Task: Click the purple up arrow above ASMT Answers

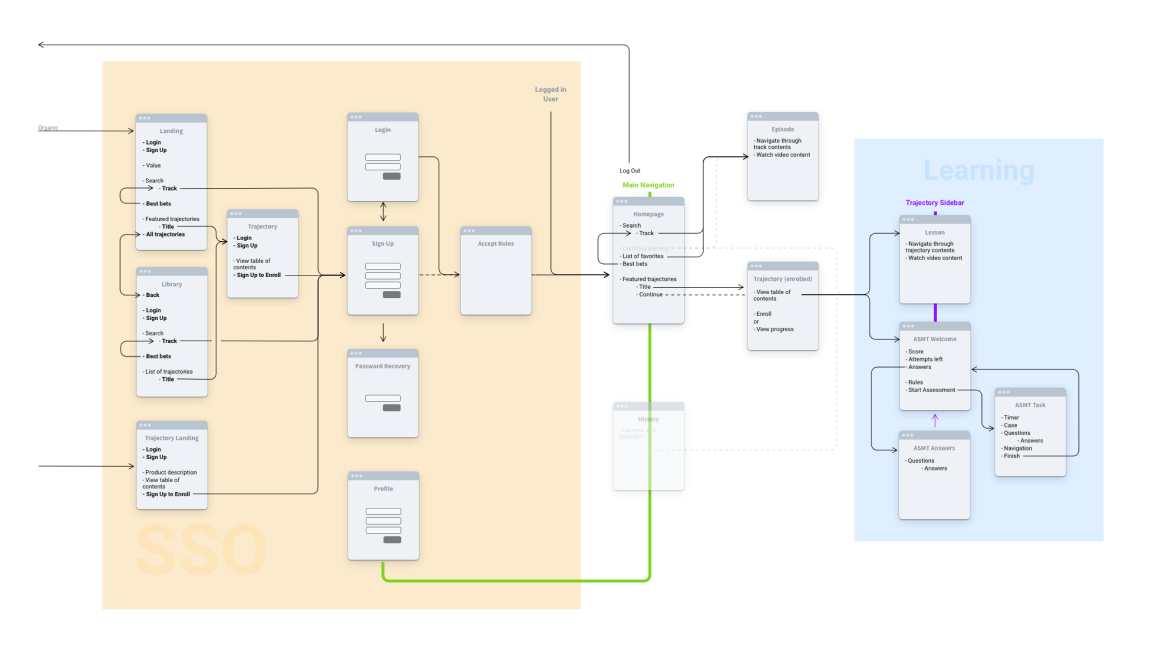Action: point(935,420)
